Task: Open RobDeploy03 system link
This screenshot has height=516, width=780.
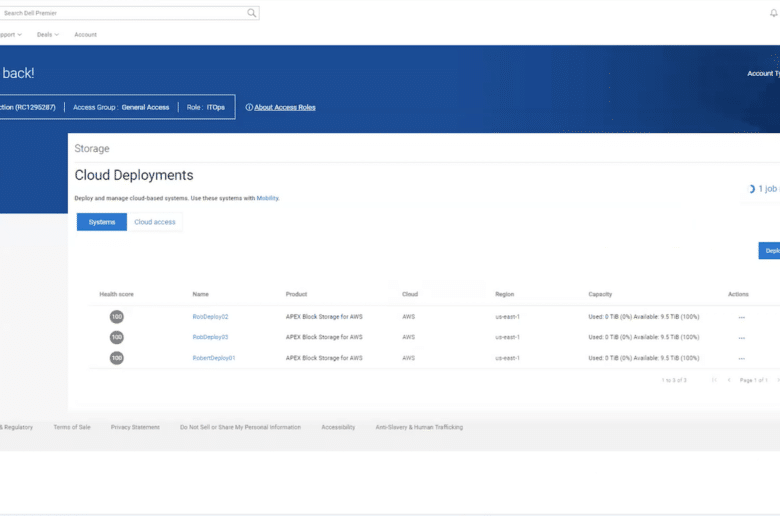Action: (210, 337)
